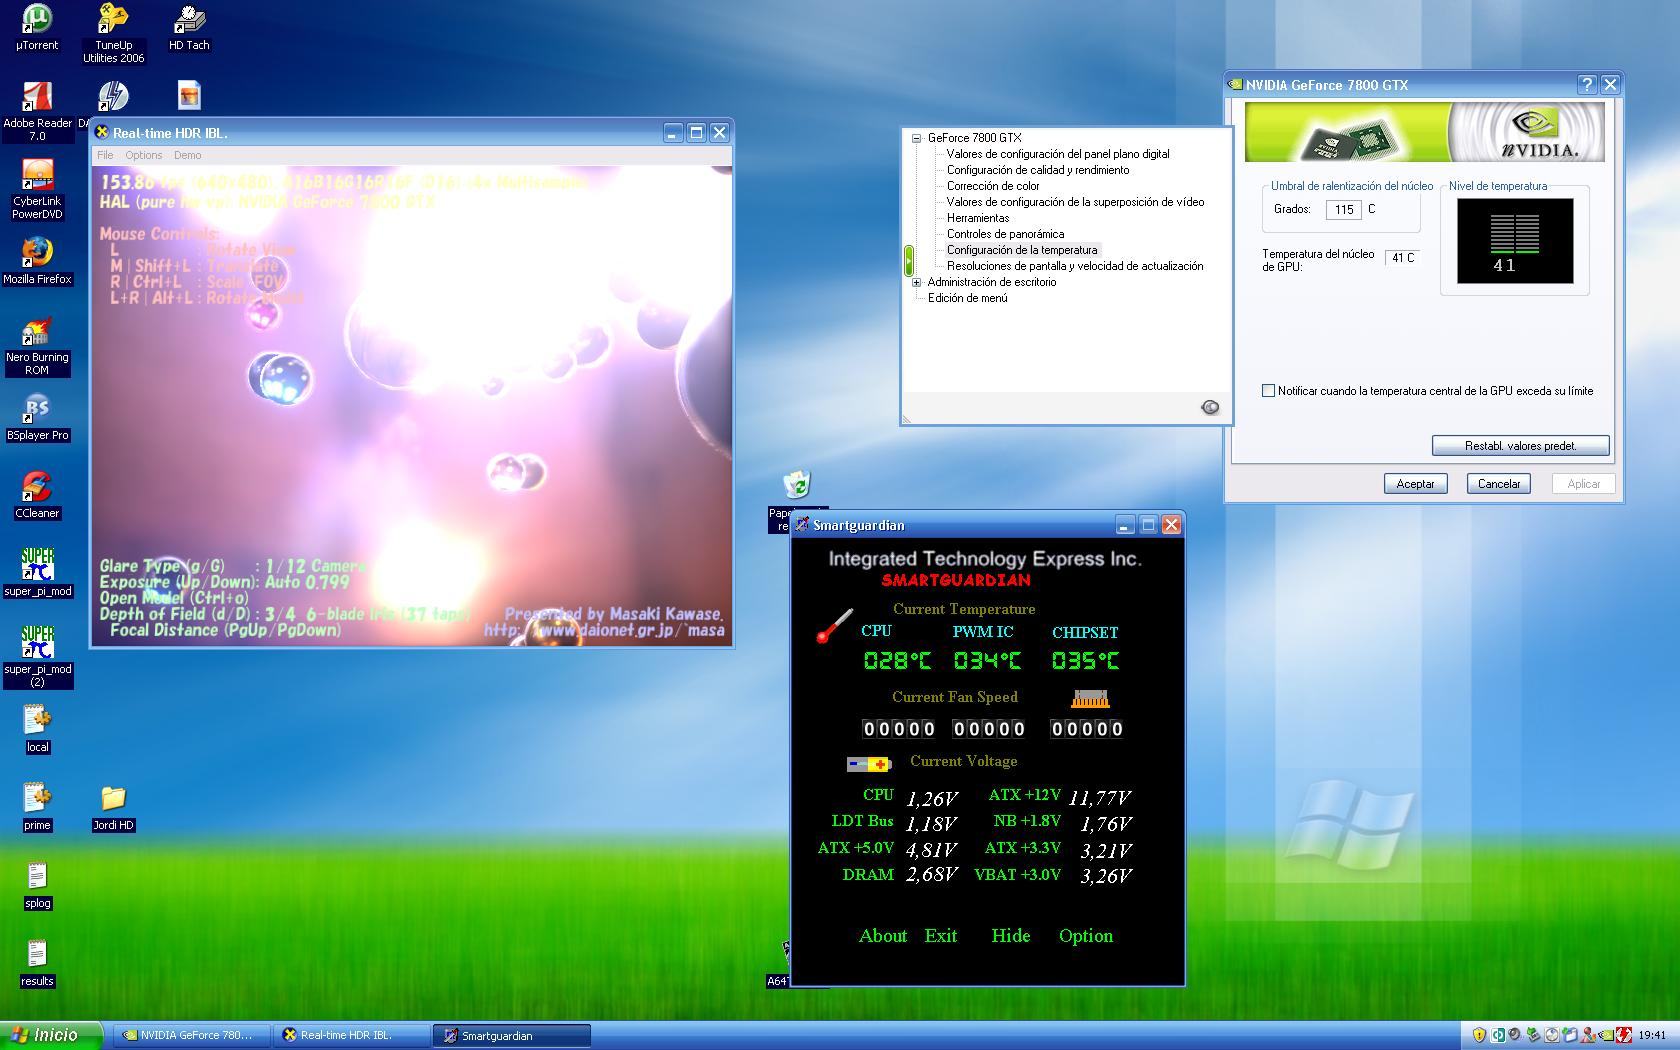Image resolution: width=1680 pixels, height=1050 pixels.
Task: Click the CPU temperature reading 028°C
Action: (897, 661)
